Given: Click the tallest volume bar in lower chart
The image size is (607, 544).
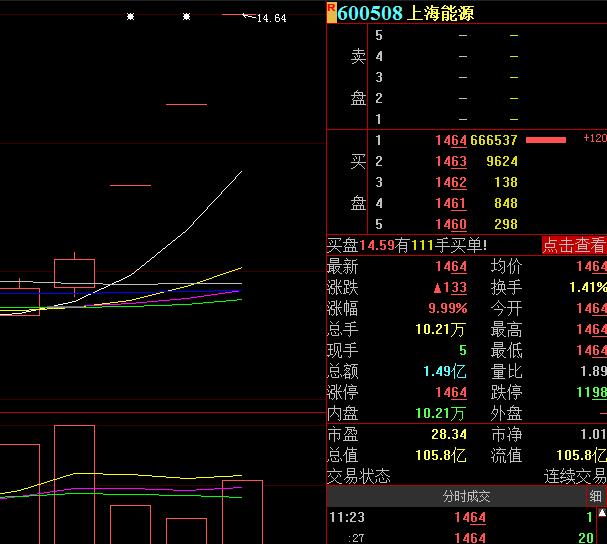Looking at the screenshot, I should pyautogui.click(x=74, y=484).
